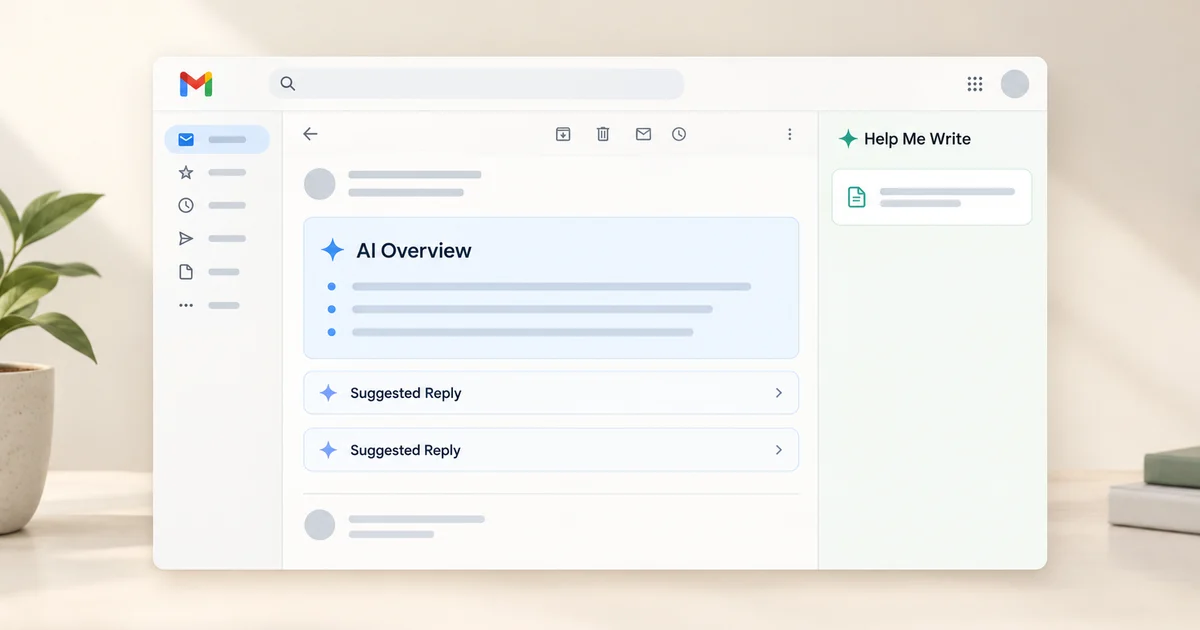Expand first Suggested Reply chevron
This screenshot has width=1200, height=630.
click(x=779, y=393)
